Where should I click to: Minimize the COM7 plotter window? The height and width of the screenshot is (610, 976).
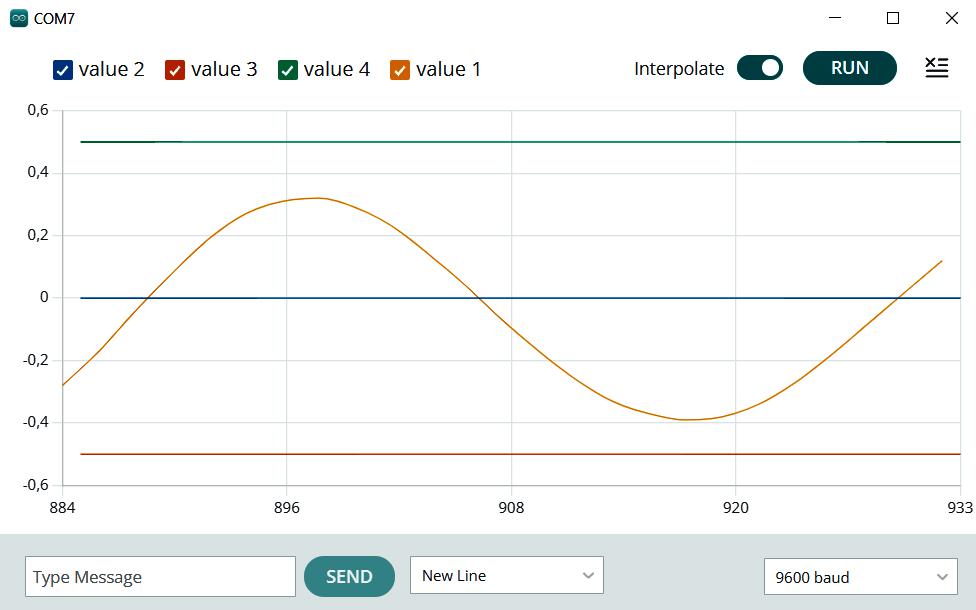click(x=836, y=18)
